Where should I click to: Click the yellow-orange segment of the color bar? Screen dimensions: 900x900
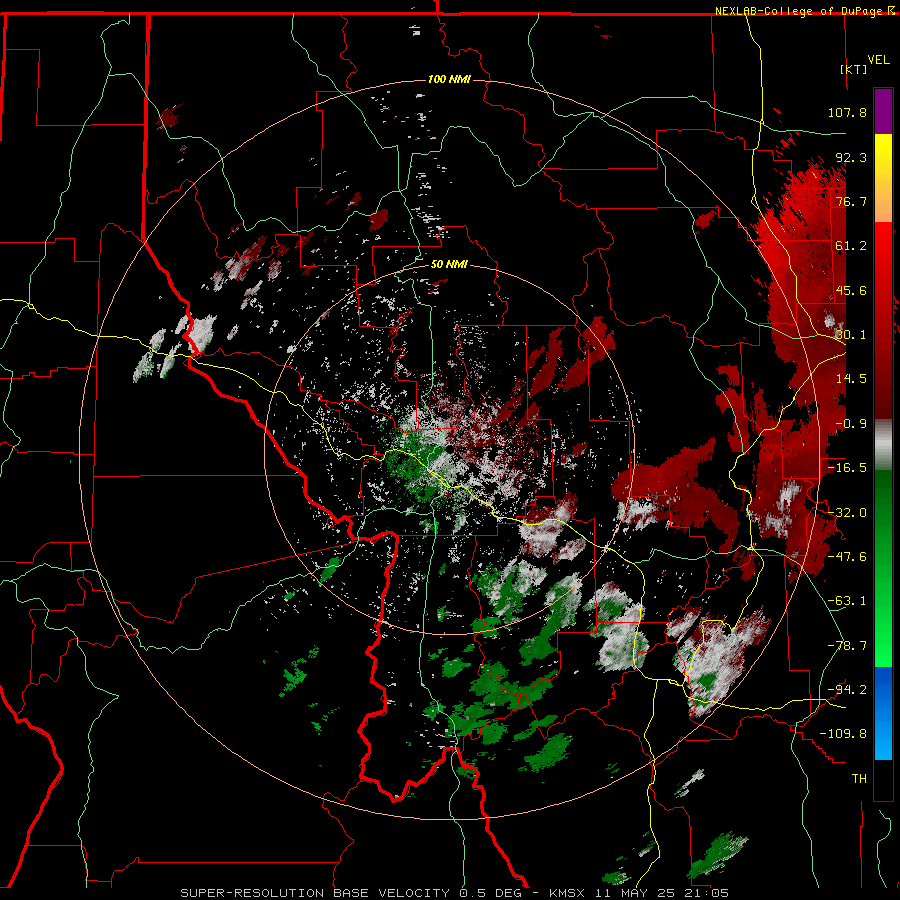[x=883, y=178]
